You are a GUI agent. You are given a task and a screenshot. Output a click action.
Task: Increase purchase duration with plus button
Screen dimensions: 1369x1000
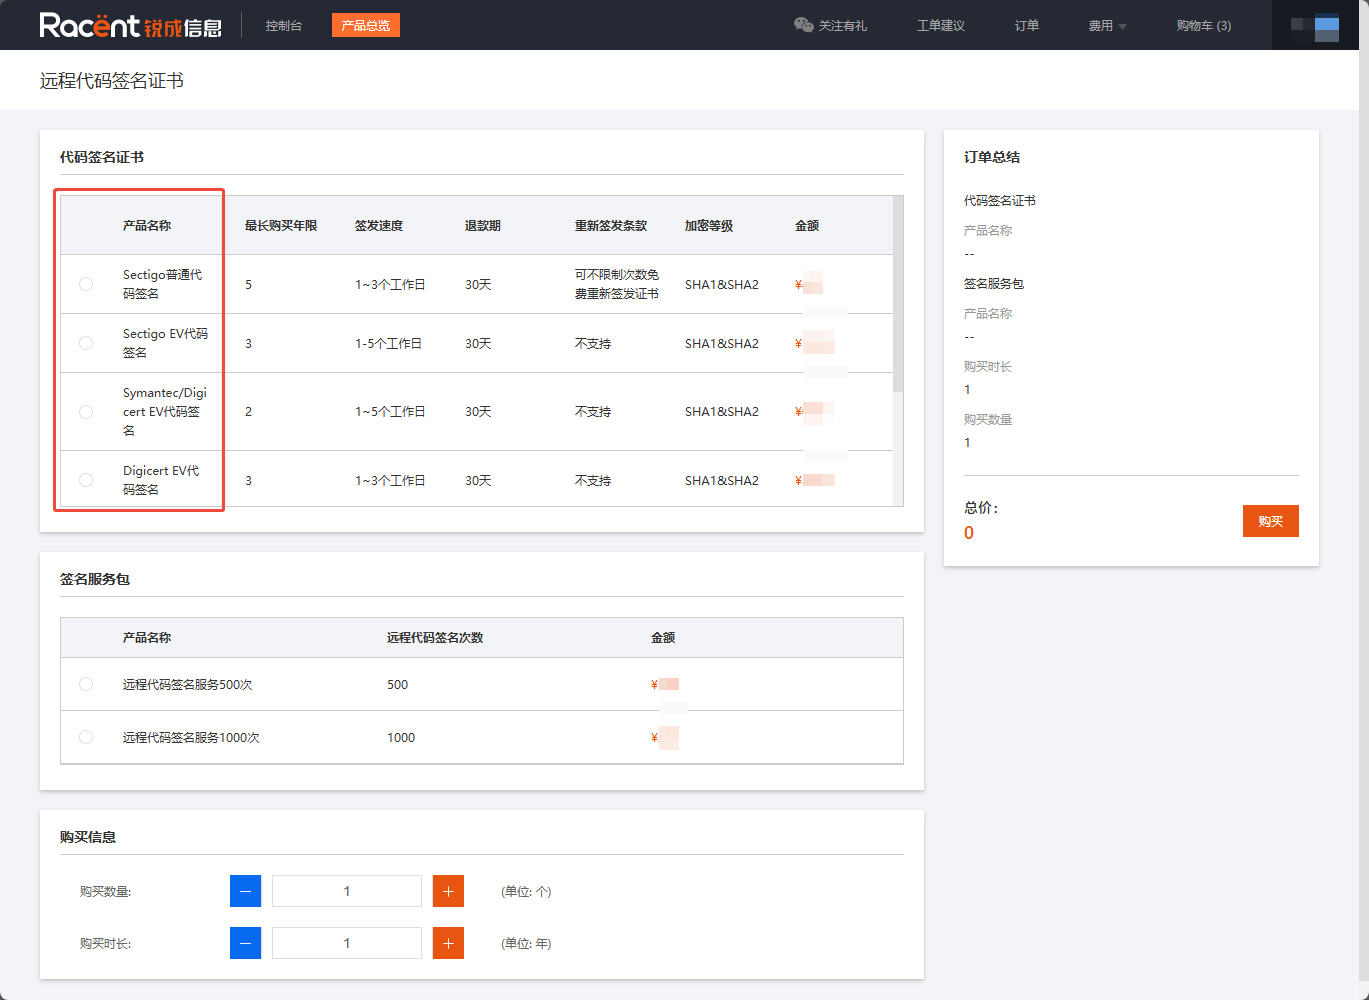point(448,943)
